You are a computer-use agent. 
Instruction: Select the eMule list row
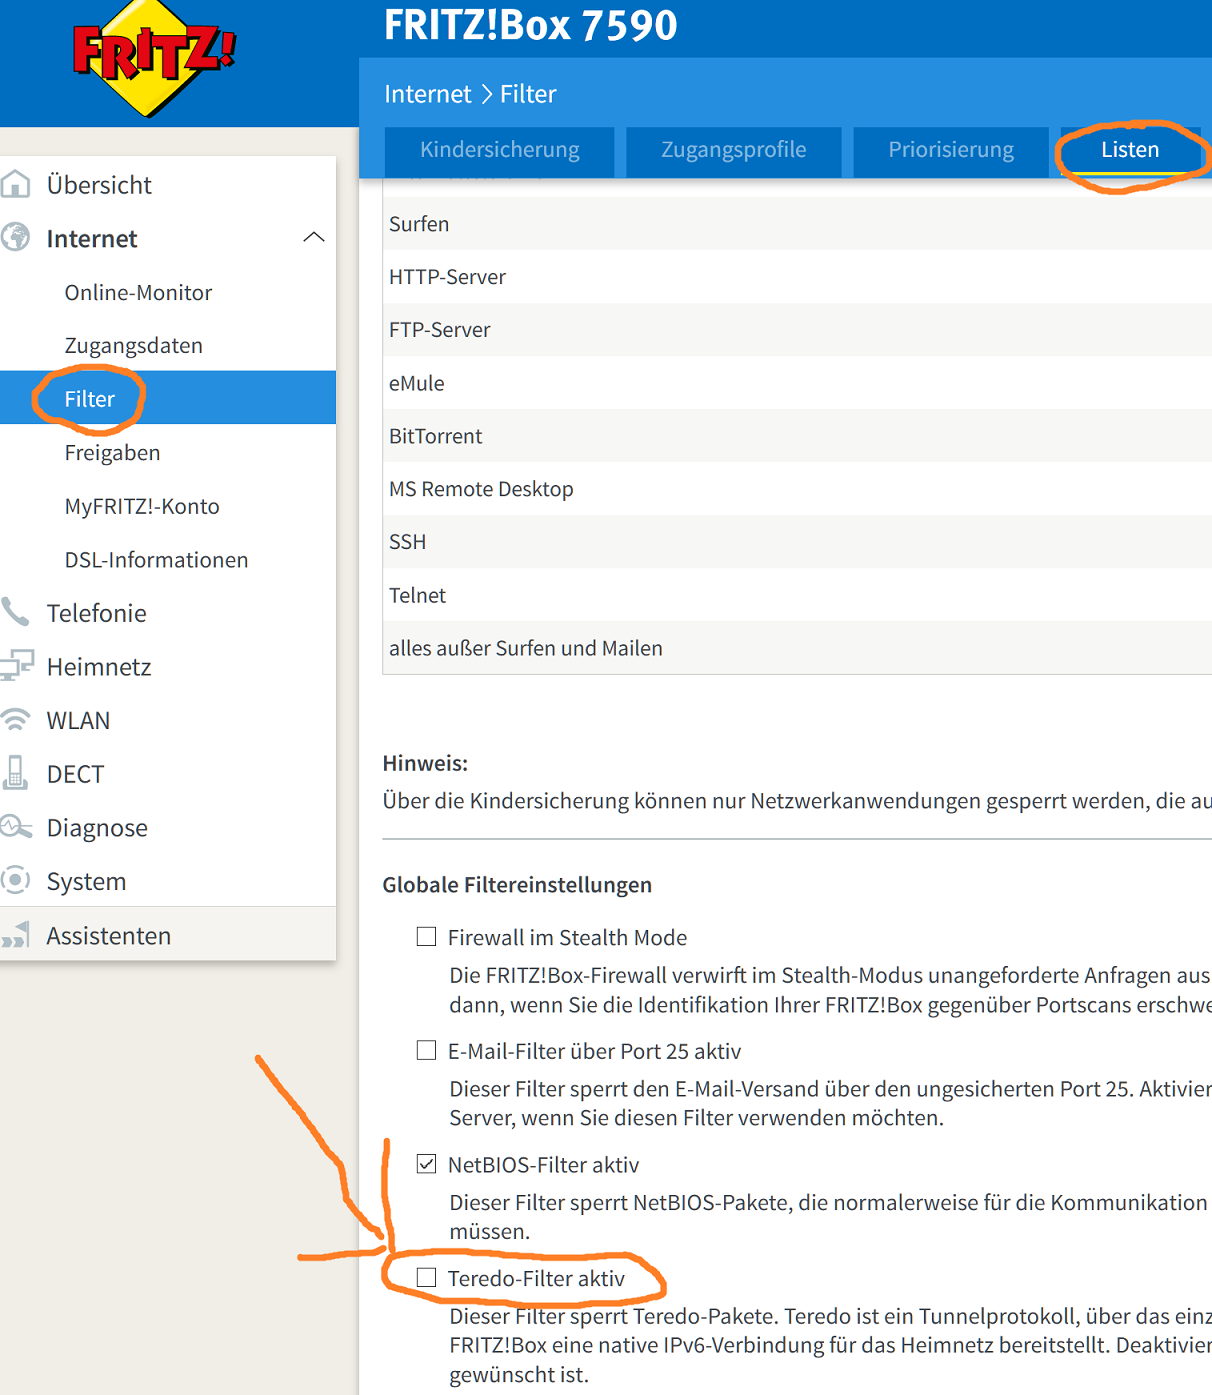point(797,382)
